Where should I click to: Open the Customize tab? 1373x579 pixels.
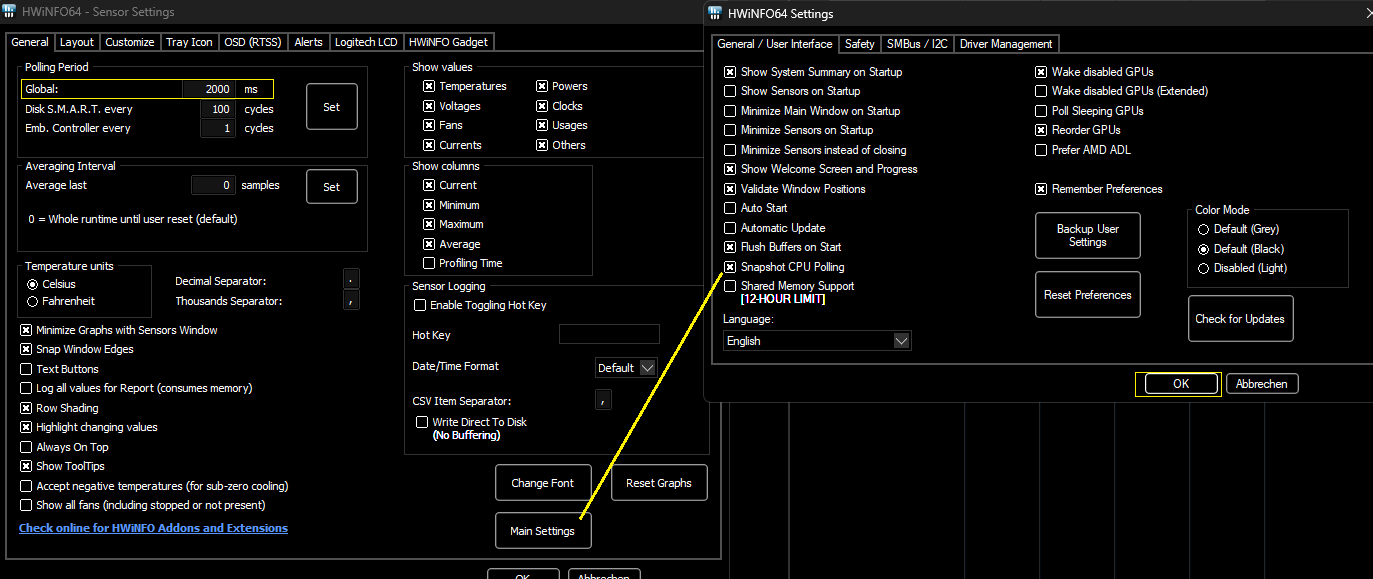(x=130, y=42)
